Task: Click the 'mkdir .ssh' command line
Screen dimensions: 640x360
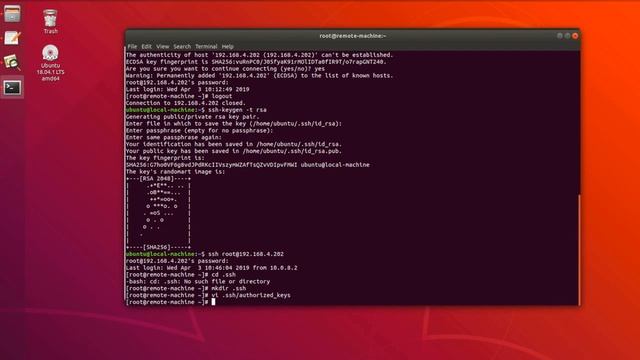Action: tap(186, 288)
